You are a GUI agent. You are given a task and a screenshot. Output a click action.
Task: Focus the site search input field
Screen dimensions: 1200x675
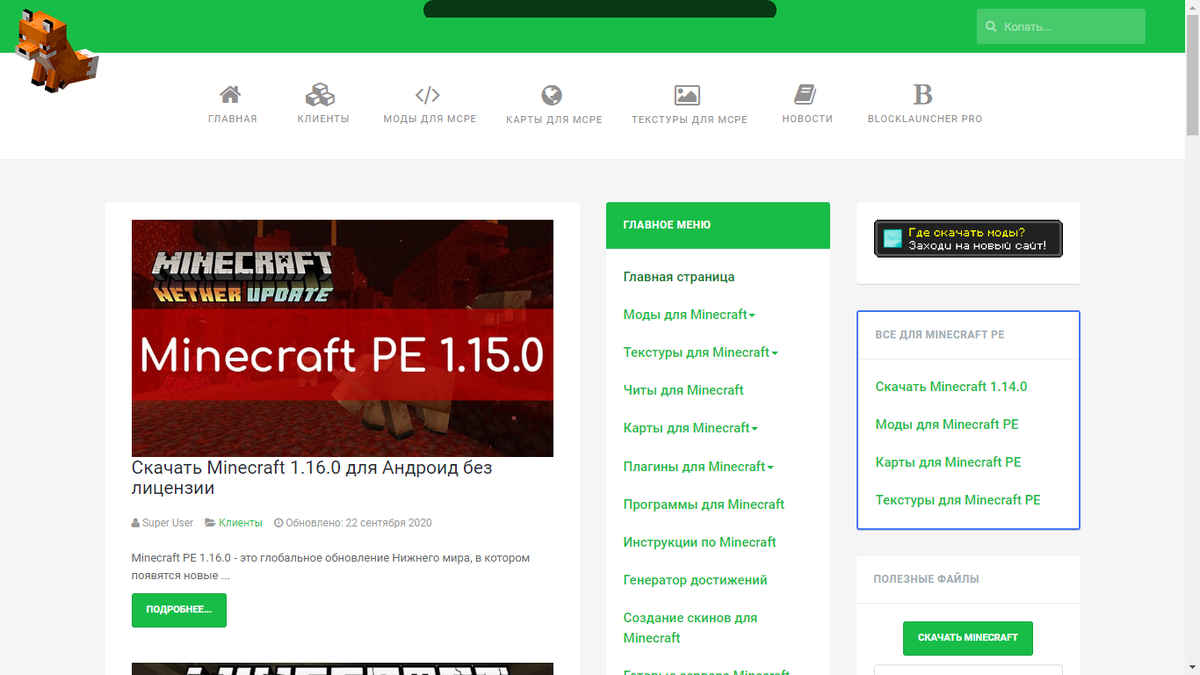[x=1061, y=27]
